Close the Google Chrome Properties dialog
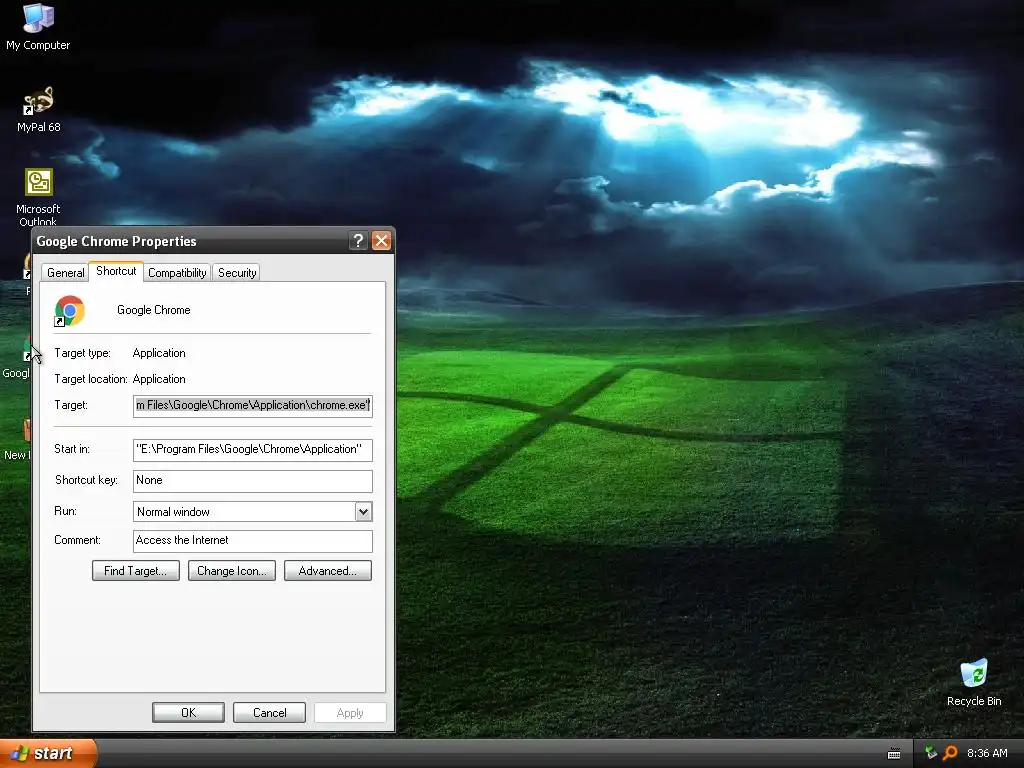 coord(381,241)
